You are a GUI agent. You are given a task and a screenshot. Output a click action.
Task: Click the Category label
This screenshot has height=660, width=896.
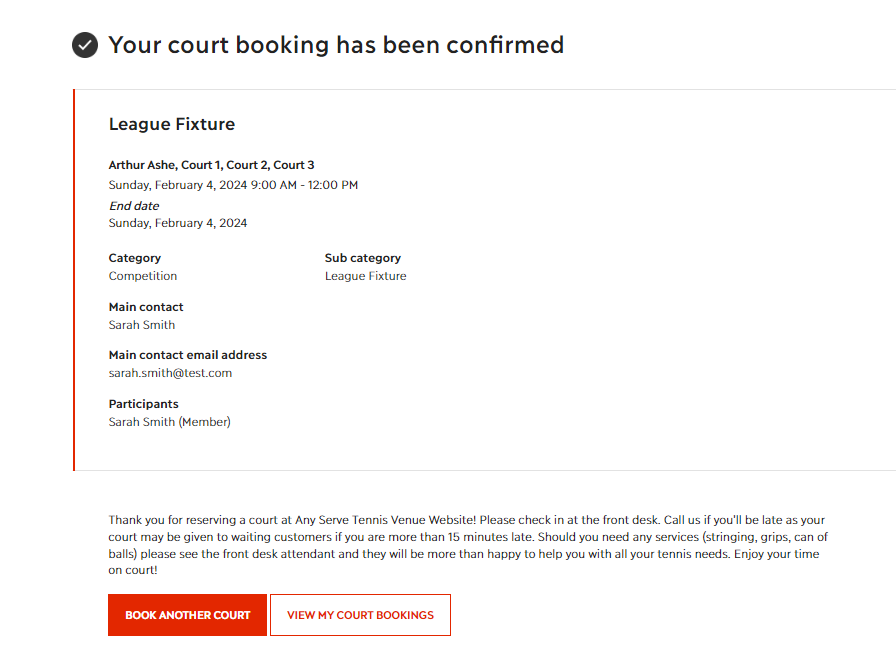(x=135, y=258)
